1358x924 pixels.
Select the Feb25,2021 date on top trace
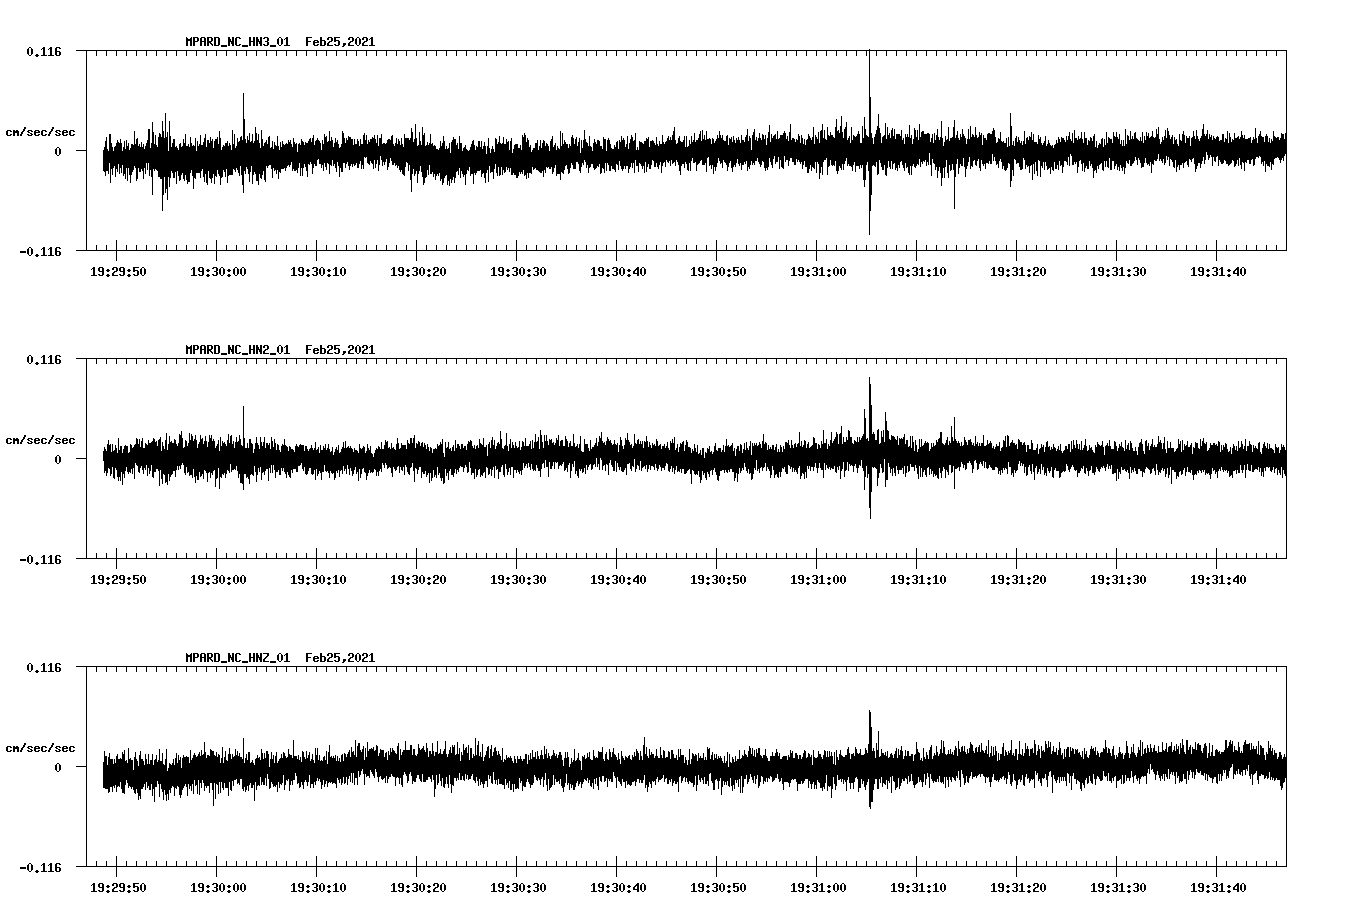coord(339,41)
